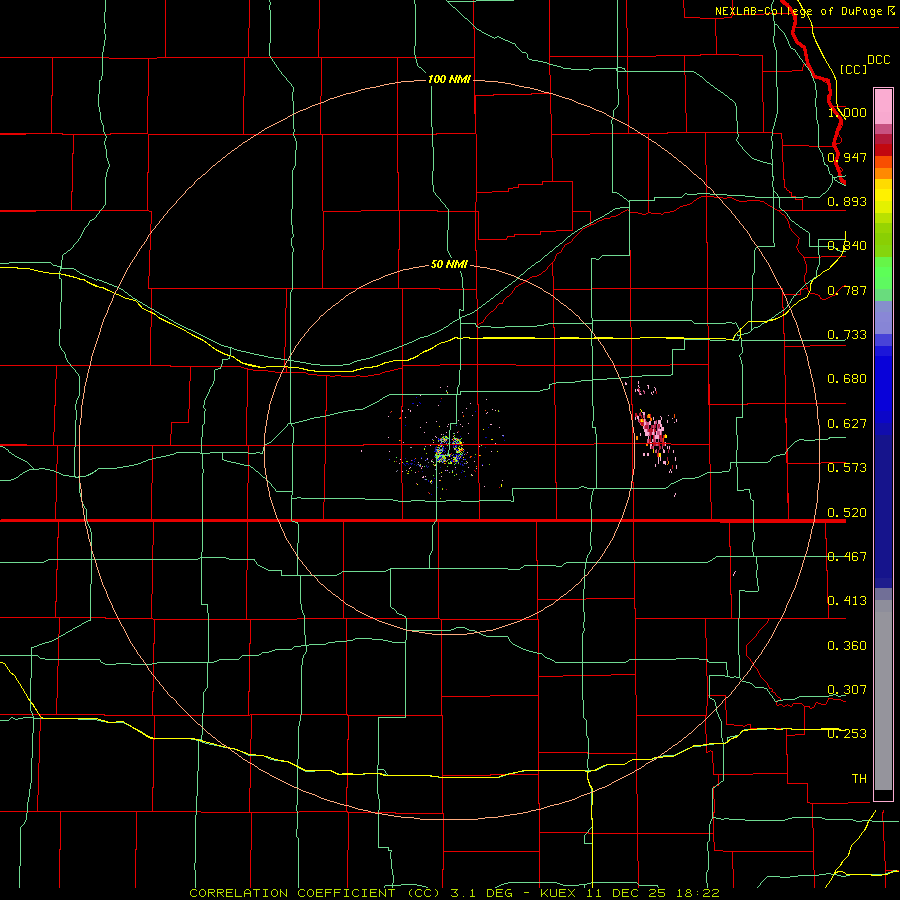Select the 0.413 scale value
The width and height of the screenshot is (900, 900).
pyautogui.click(x=847, y=601)
